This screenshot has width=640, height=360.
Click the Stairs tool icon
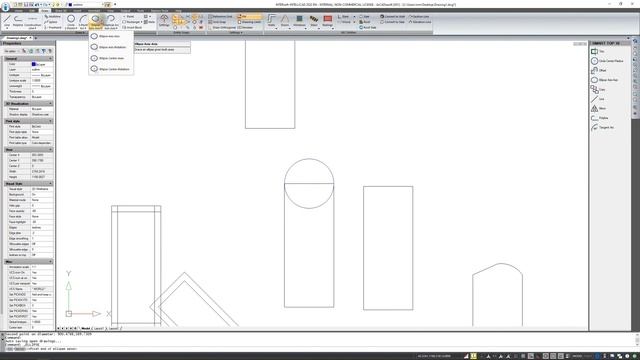313,21
